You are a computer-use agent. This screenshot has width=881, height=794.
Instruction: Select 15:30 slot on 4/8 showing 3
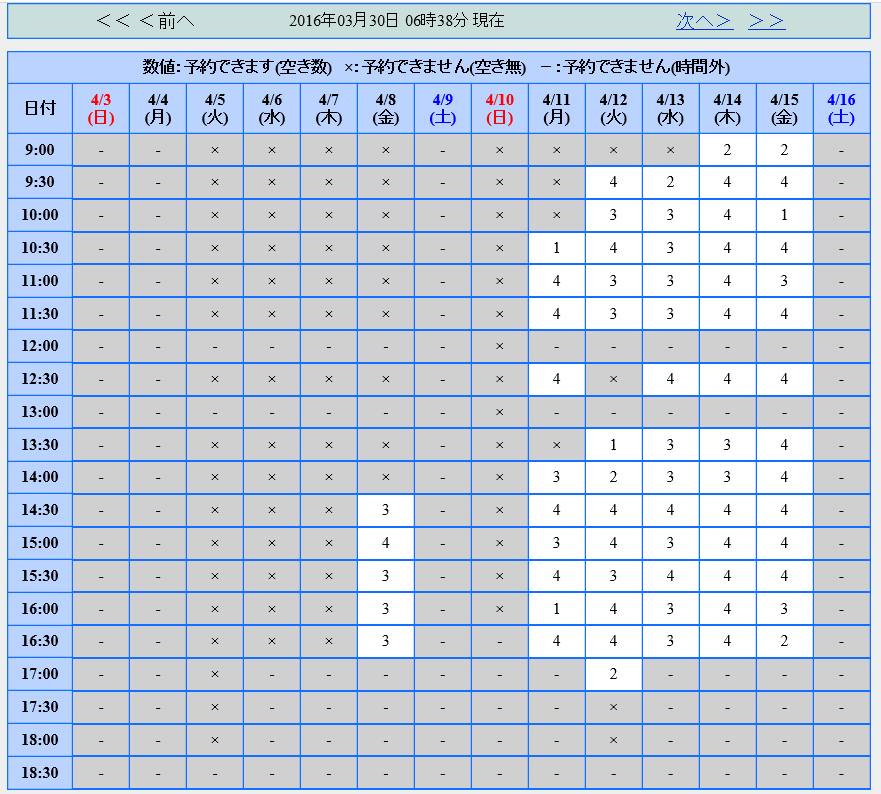pyautogui.click(x=385, y=576)
